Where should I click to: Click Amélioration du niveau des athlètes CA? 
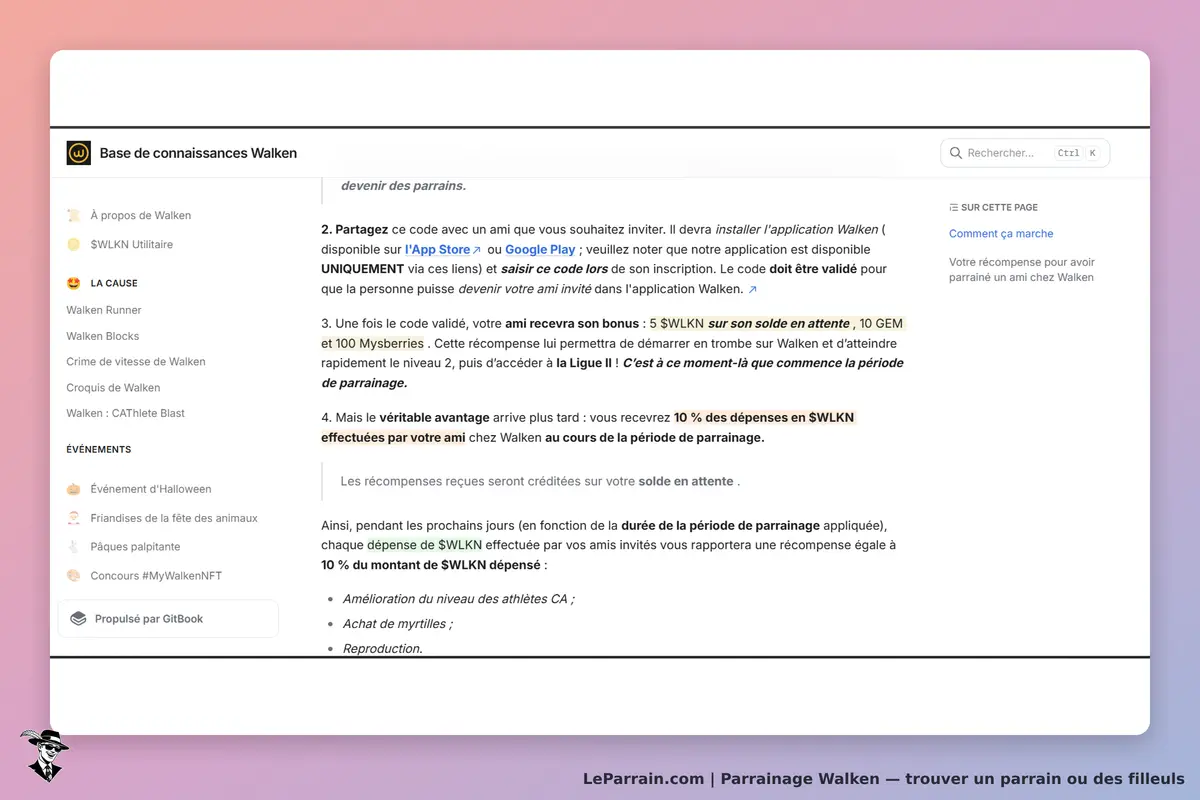click(458, 599)
